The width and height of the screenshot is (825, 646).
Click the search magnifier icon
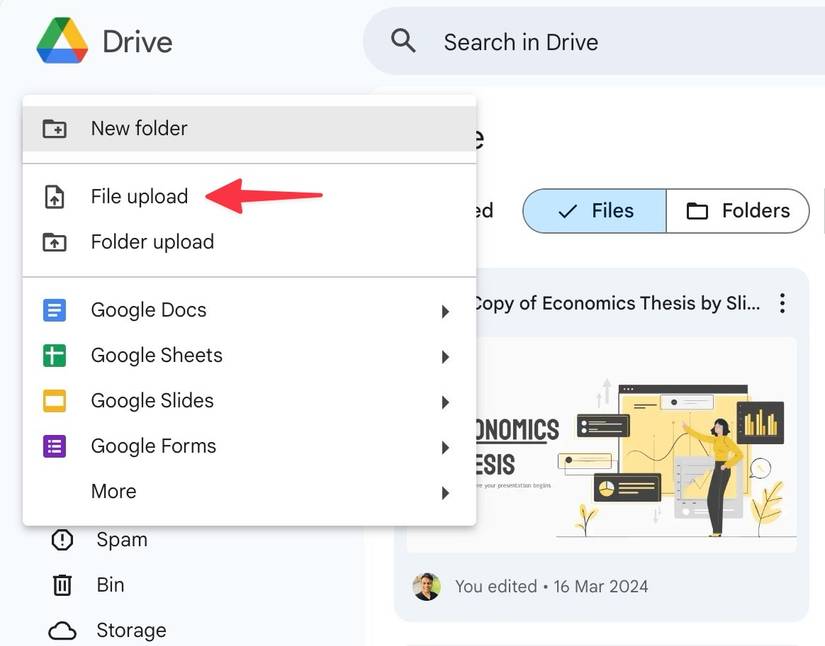click(x=403, y=41)
